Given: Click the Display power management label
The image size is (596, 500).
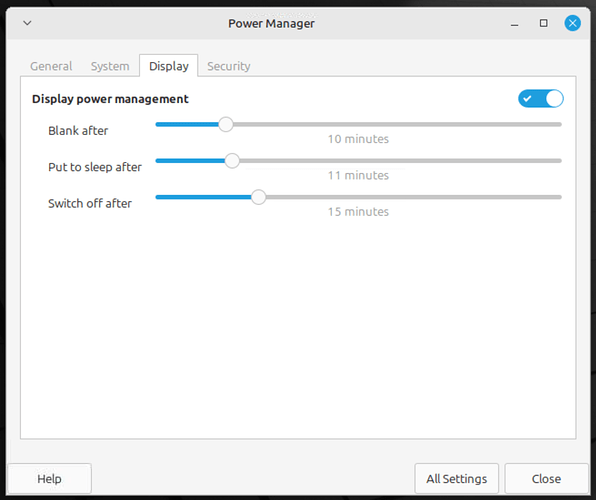Looking at the screenshot, I should tap(110, 99).
